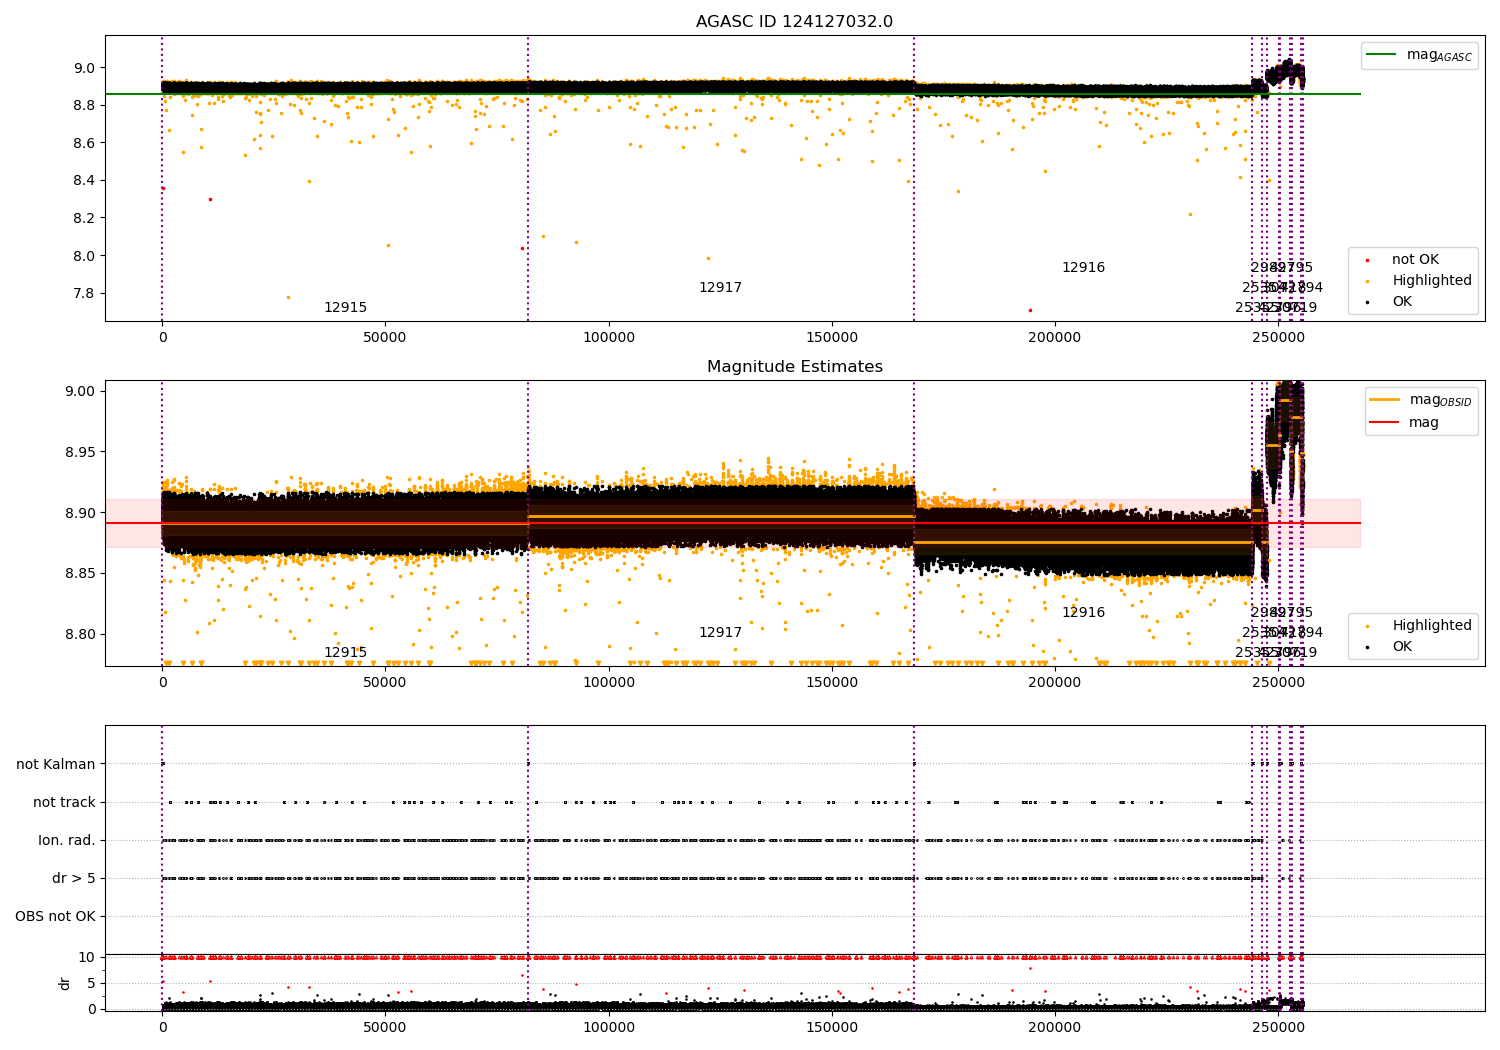This screenshot has height=1050, width=1500.
Task: Click y-axis tick '8.95' in Magnitude Estimates plot
Action: [80, 452]
